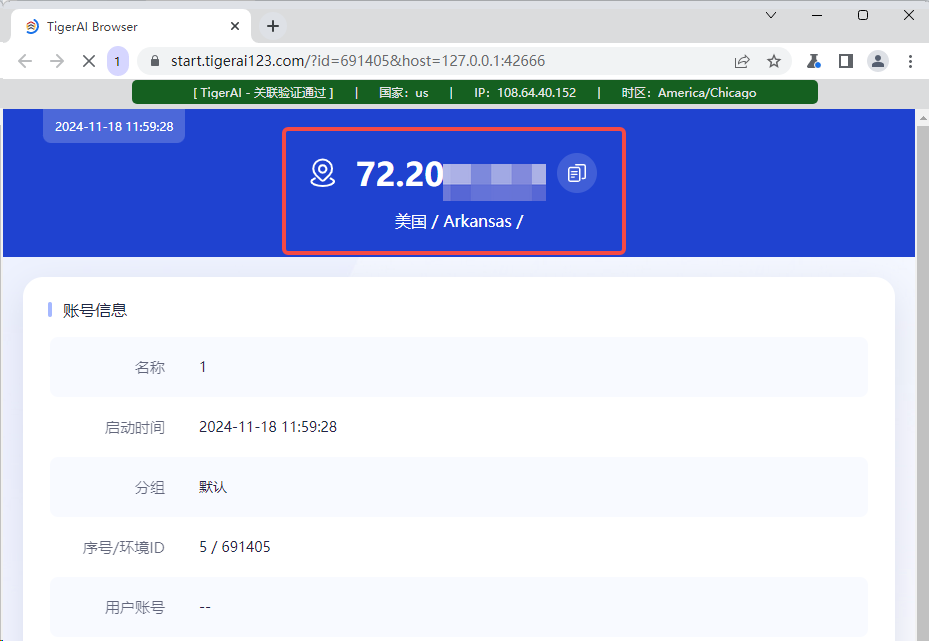
Task: Click the scrollbar up arrow
Action: (922, 118)
